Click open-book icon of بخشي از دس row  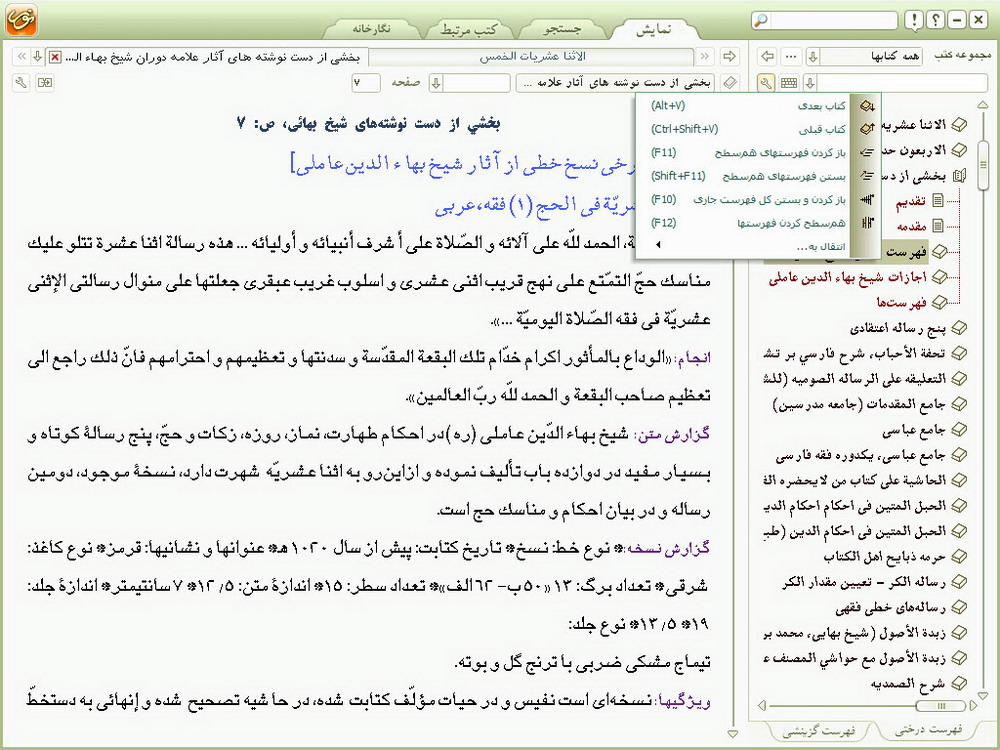[x=959, y=175]
